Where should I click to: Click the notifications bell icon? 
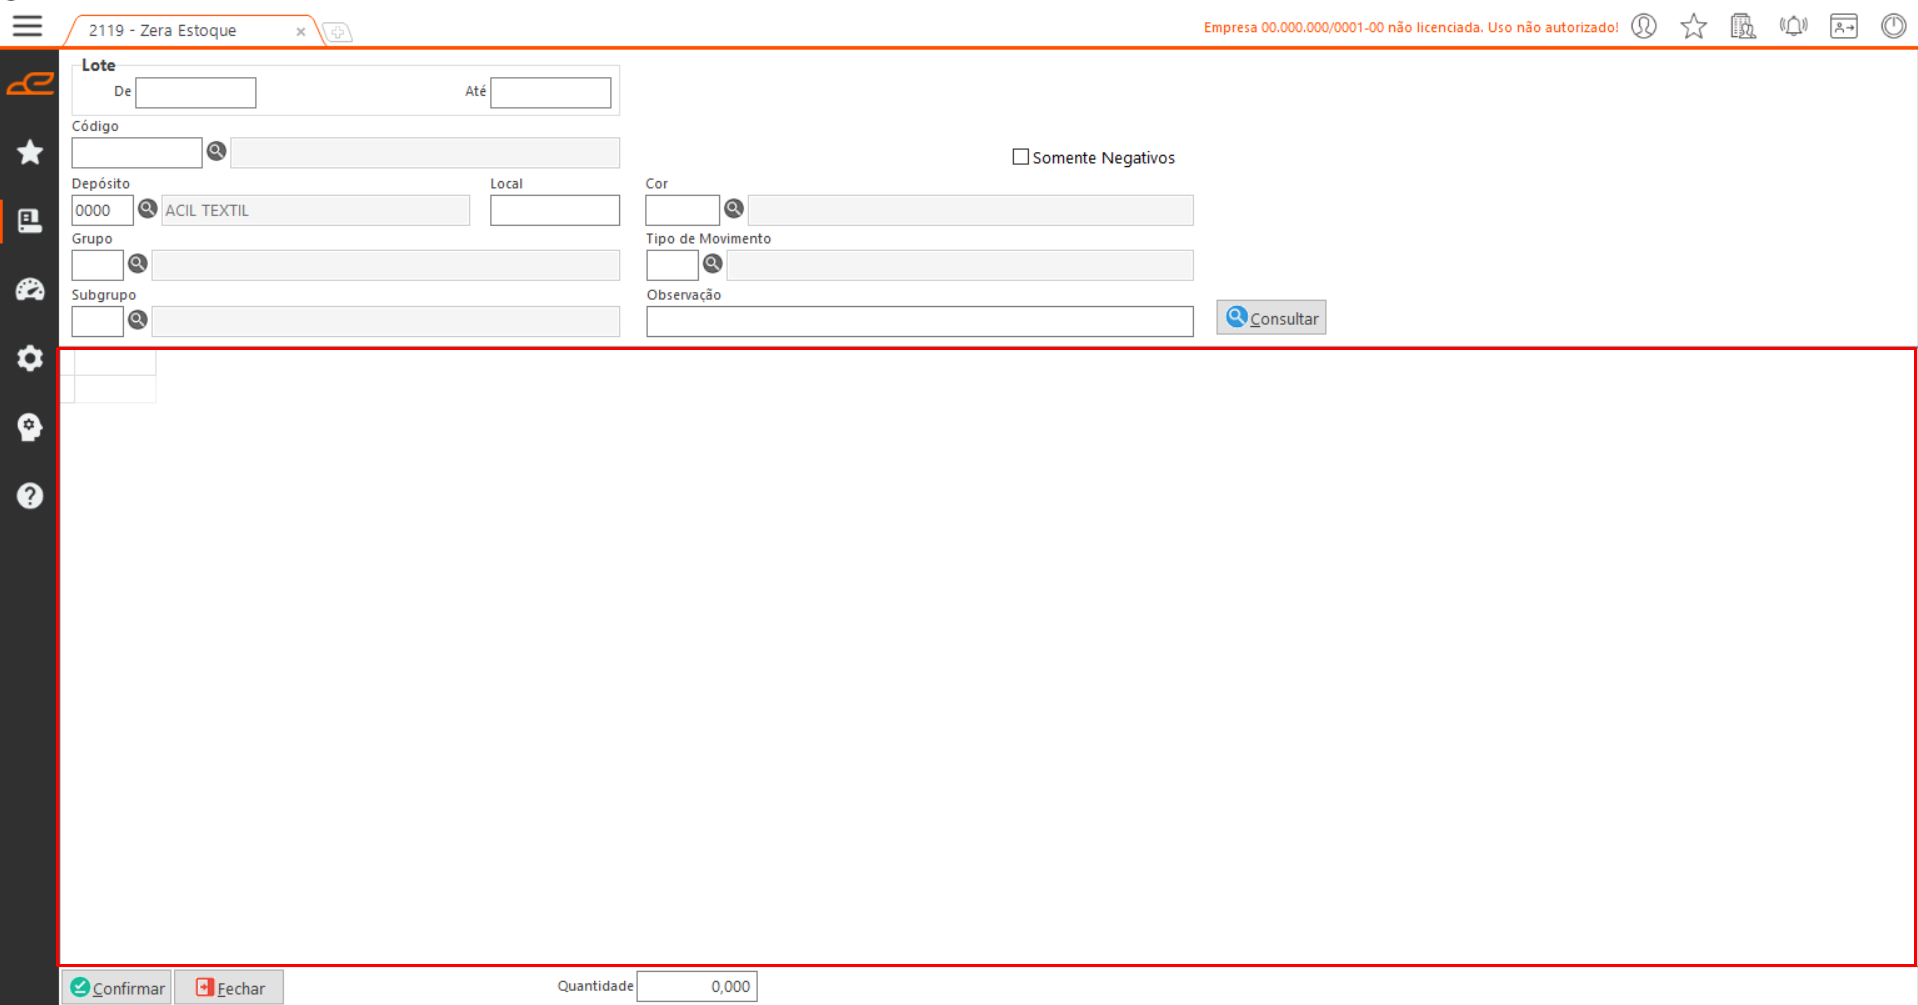pos(1793,26)
